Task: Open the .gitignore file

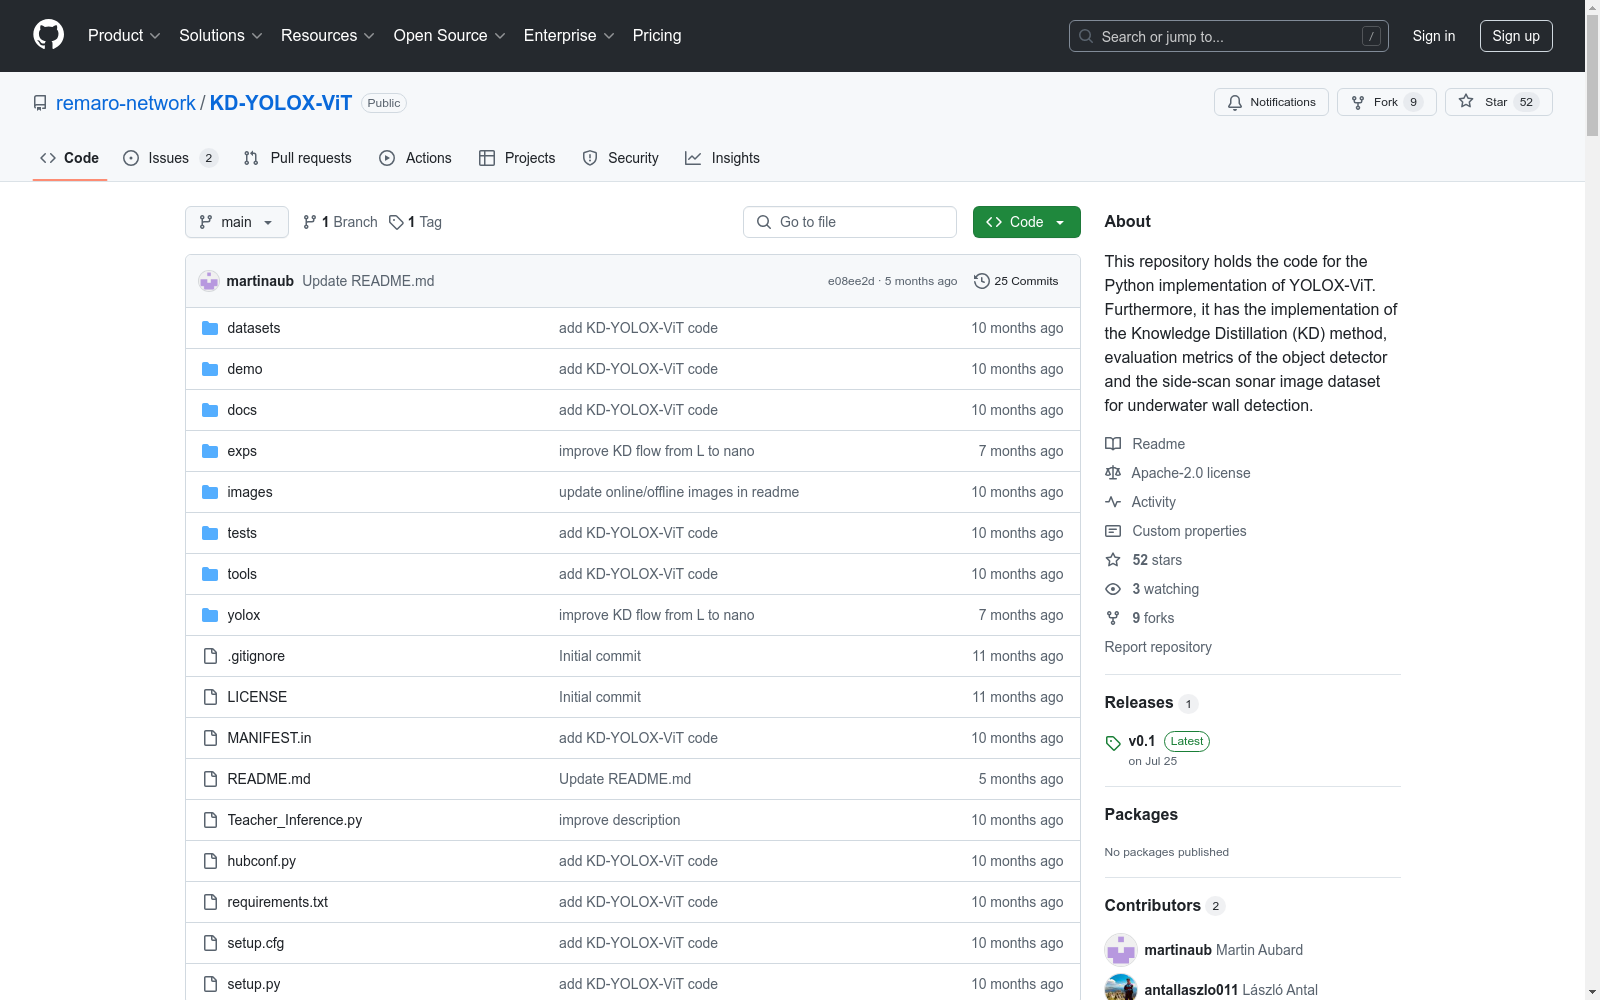Action: coord(256,656)
